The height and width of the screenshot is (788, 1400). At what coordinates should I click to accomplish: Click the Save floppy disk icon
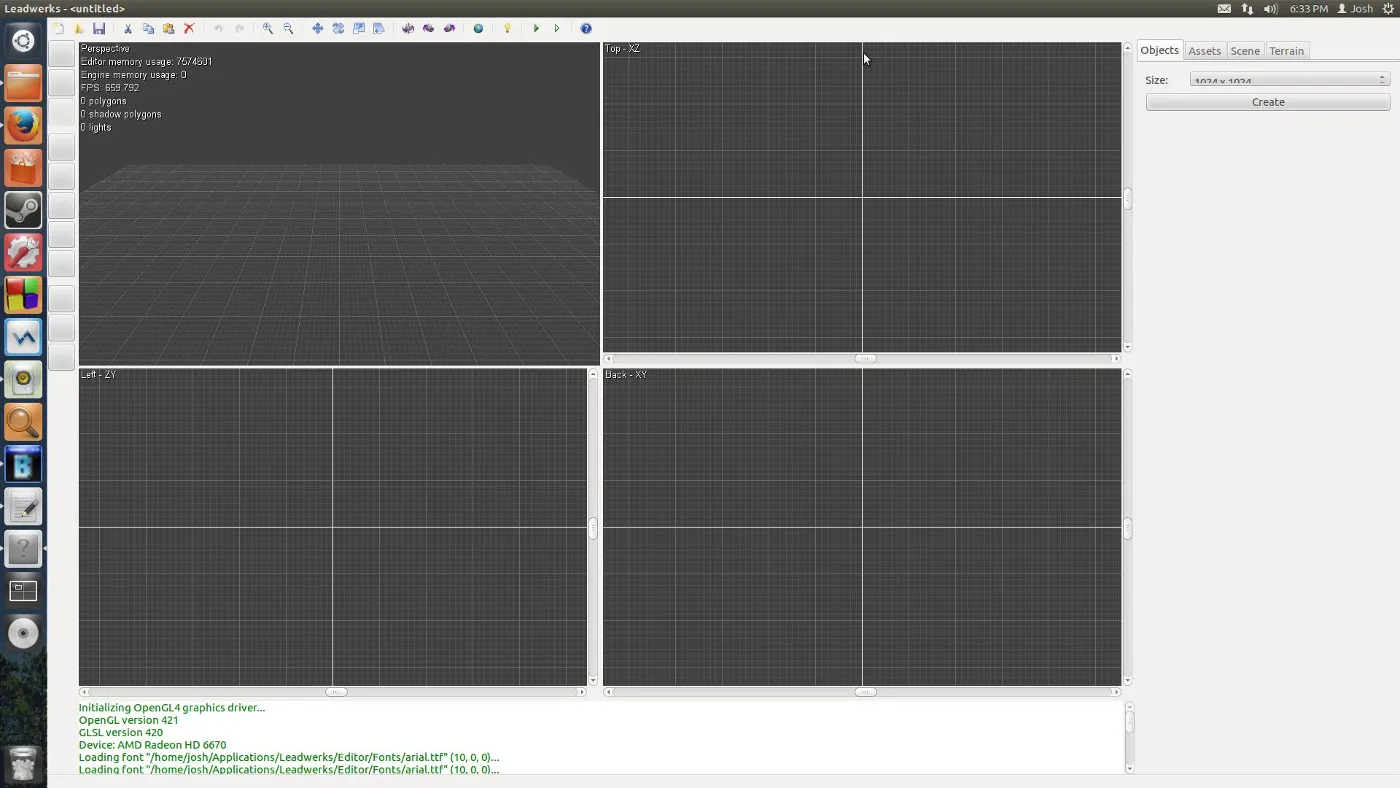[x=99, y=29]
